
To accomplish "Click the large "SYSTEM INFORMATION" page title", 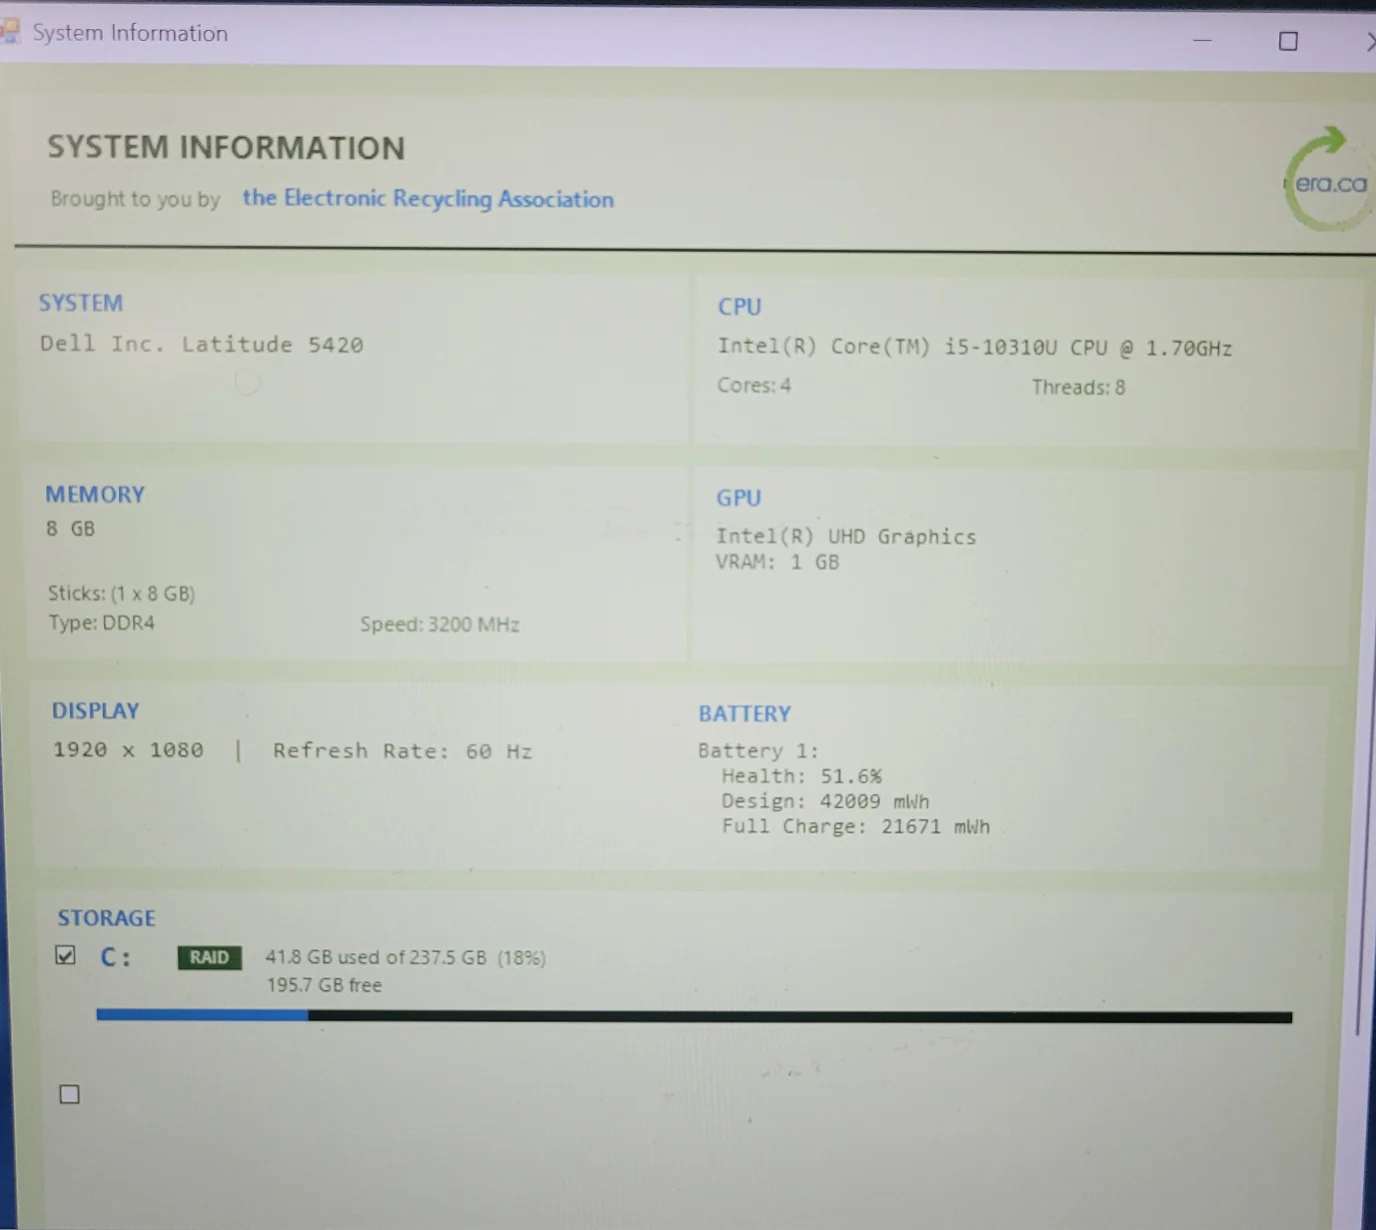I will 226,148.
